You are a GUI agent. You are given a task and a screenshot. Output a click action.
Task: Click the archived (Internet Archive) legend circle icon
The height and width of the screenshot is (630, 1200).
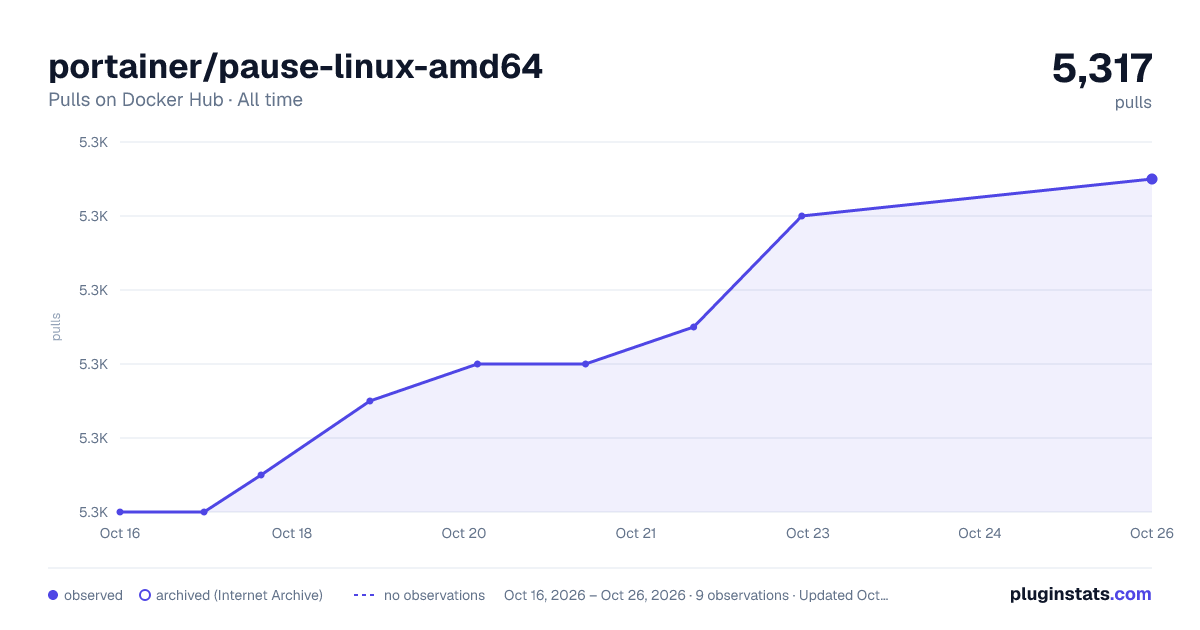(x=145, y=595)
